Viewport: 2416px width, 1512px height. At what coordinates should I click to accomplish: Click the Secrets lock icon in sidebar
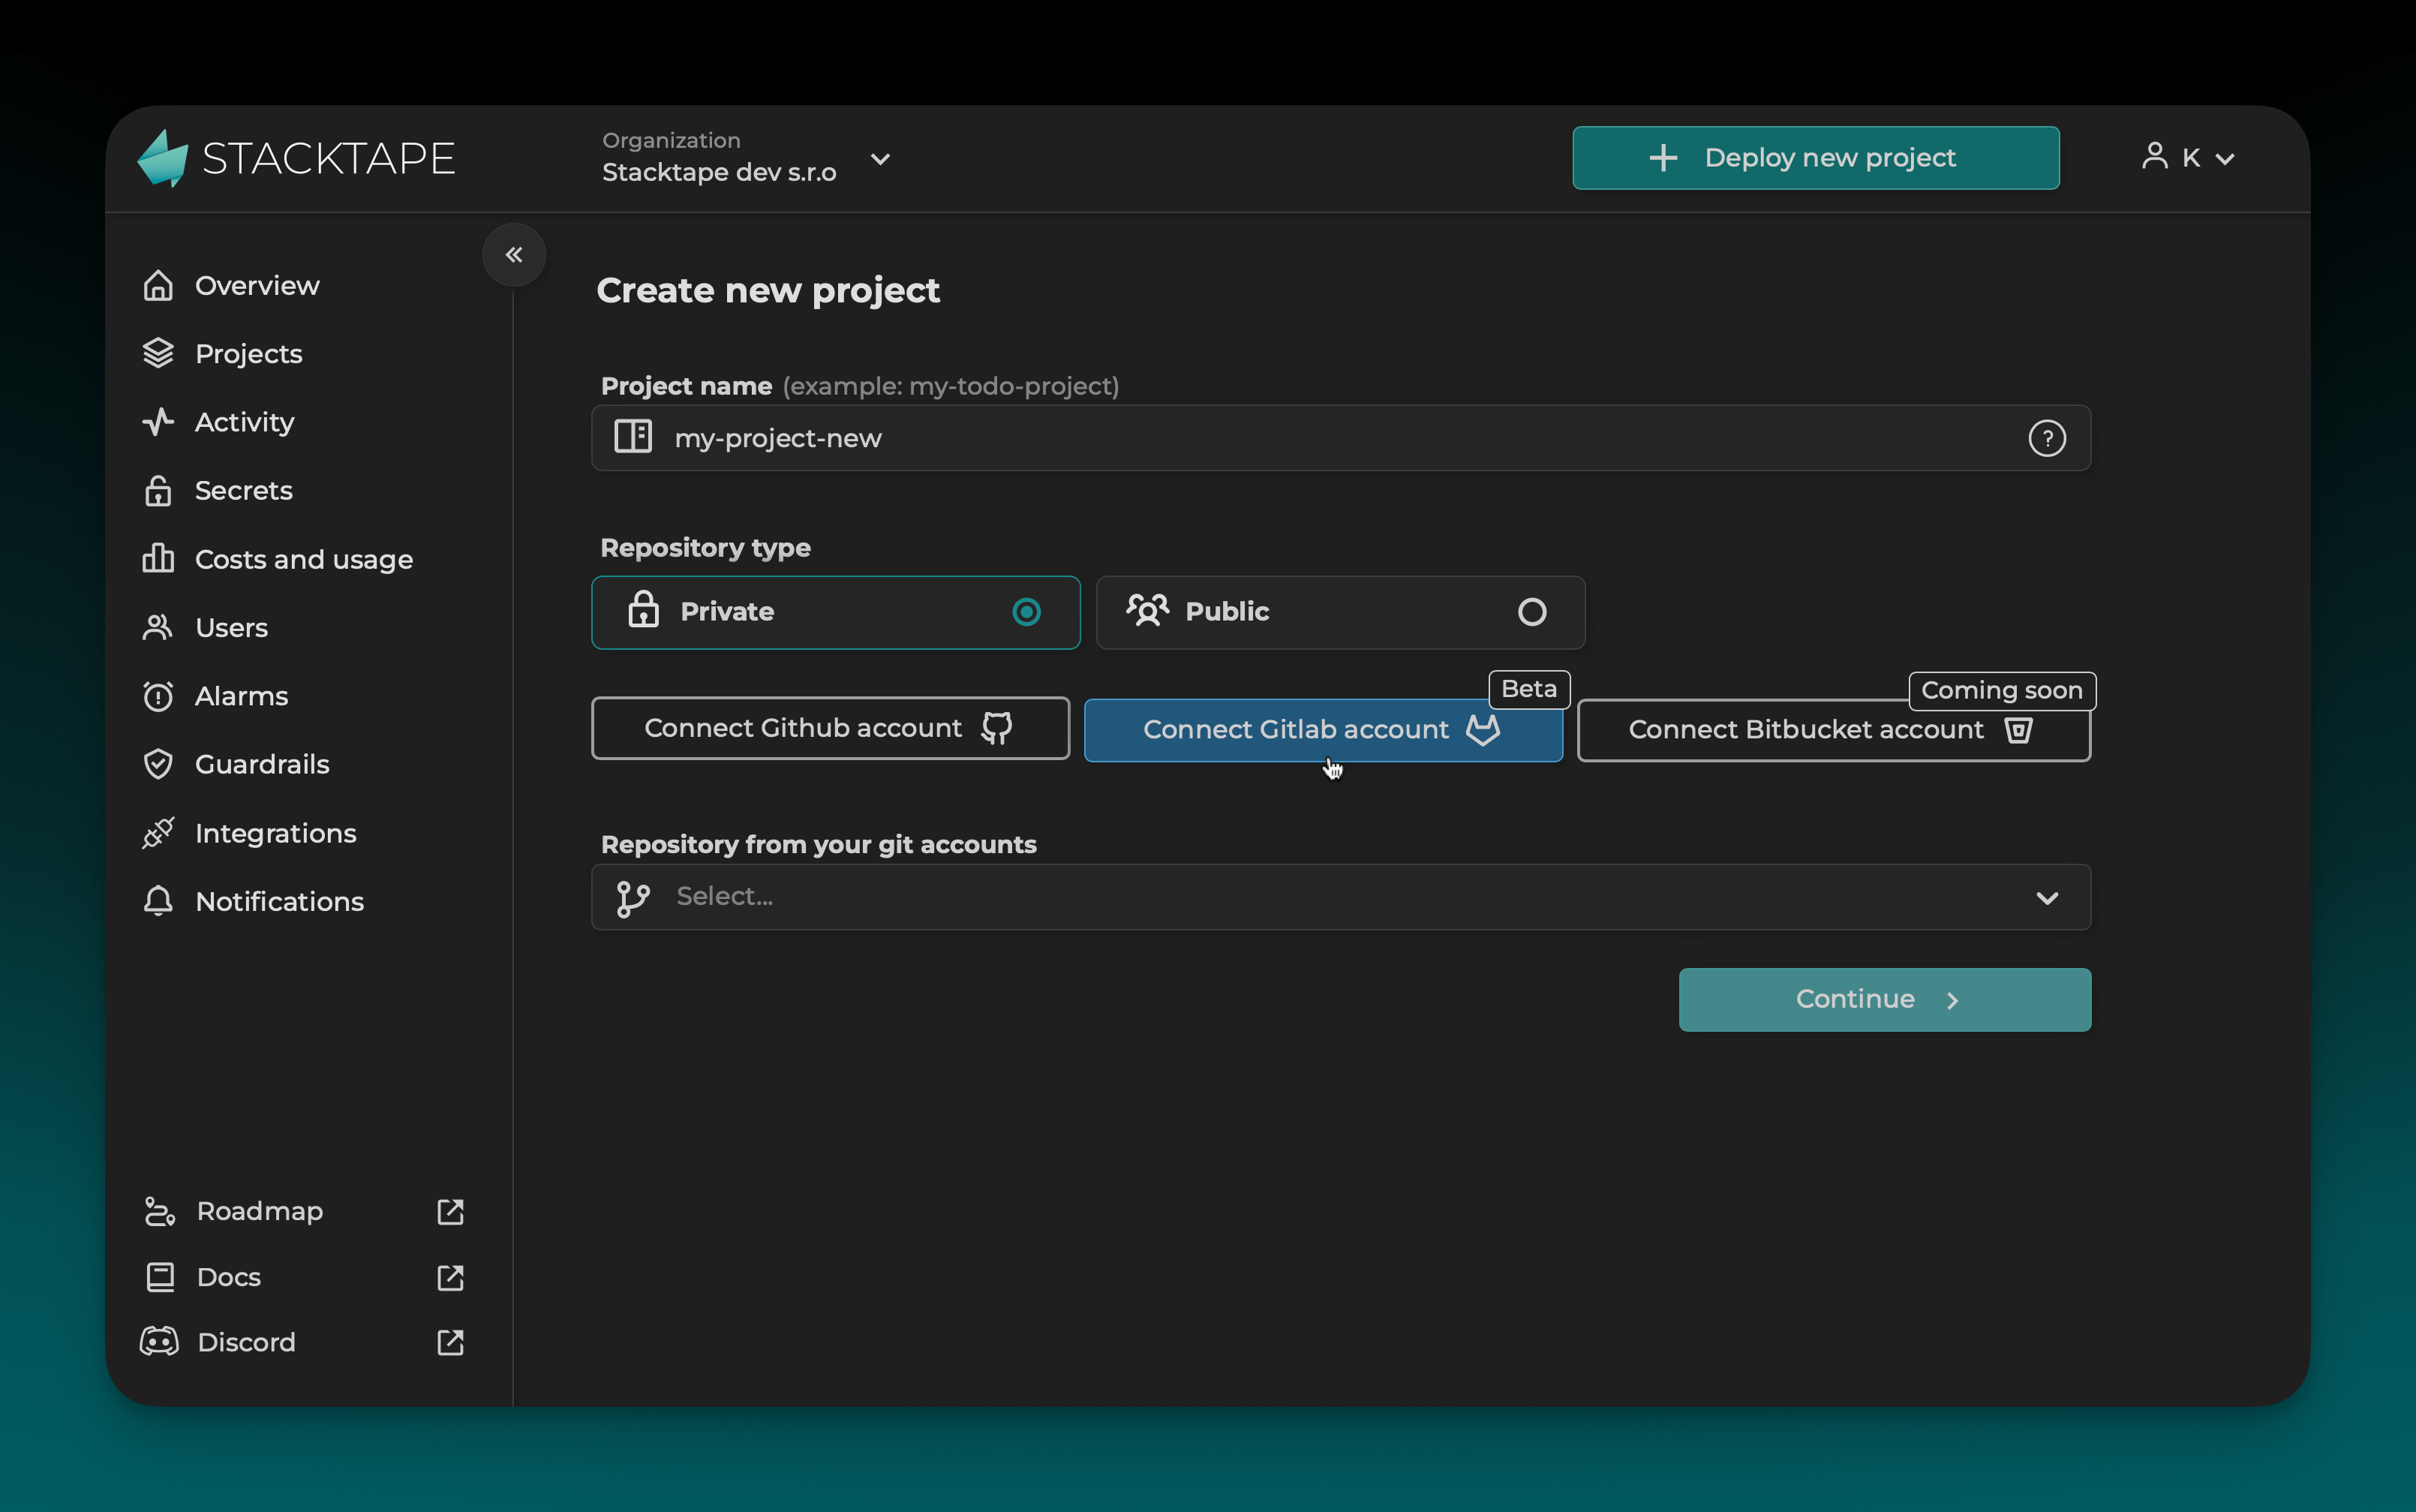coord(158,491)
